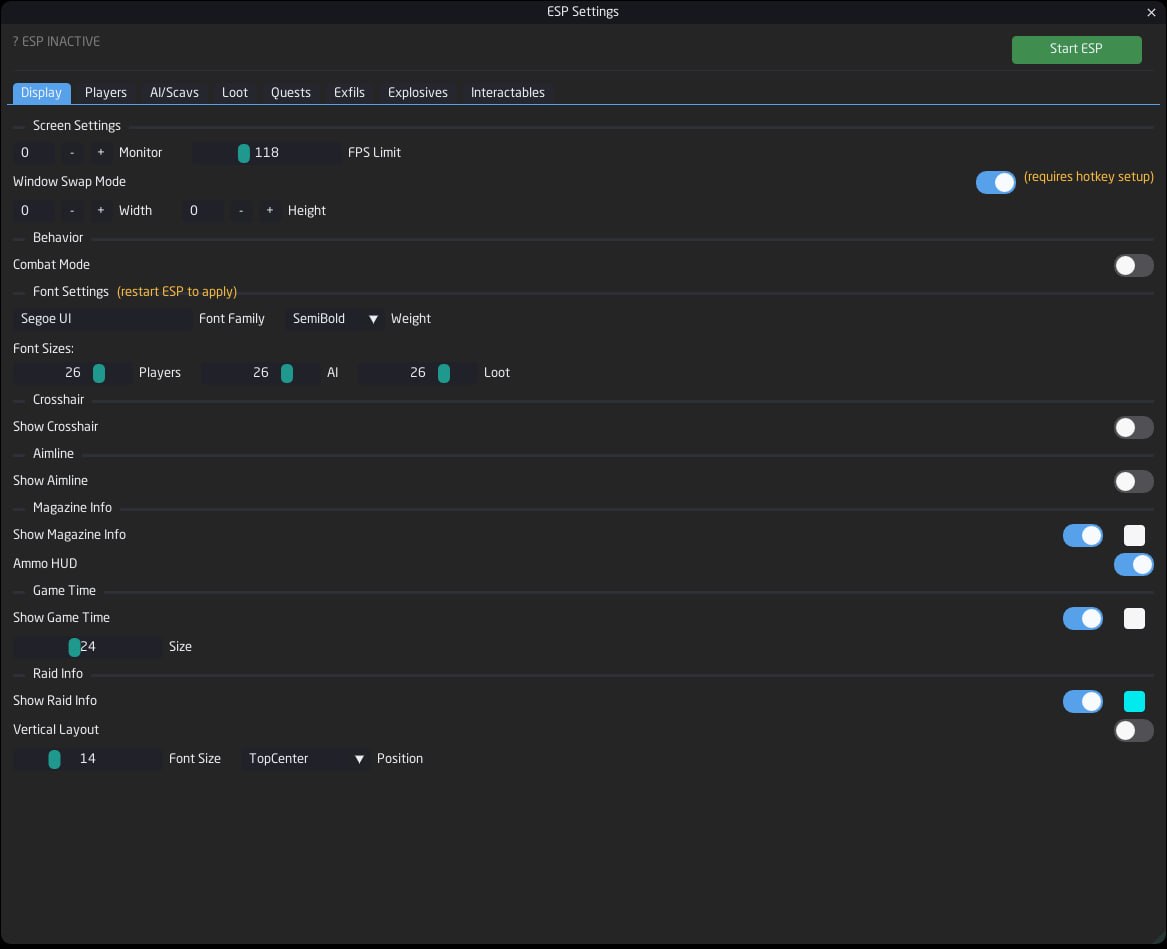The image size is (1167, 949).
Task: Pick the cyan Raid Info color swatch
Action: click(x=1134, y=701)
